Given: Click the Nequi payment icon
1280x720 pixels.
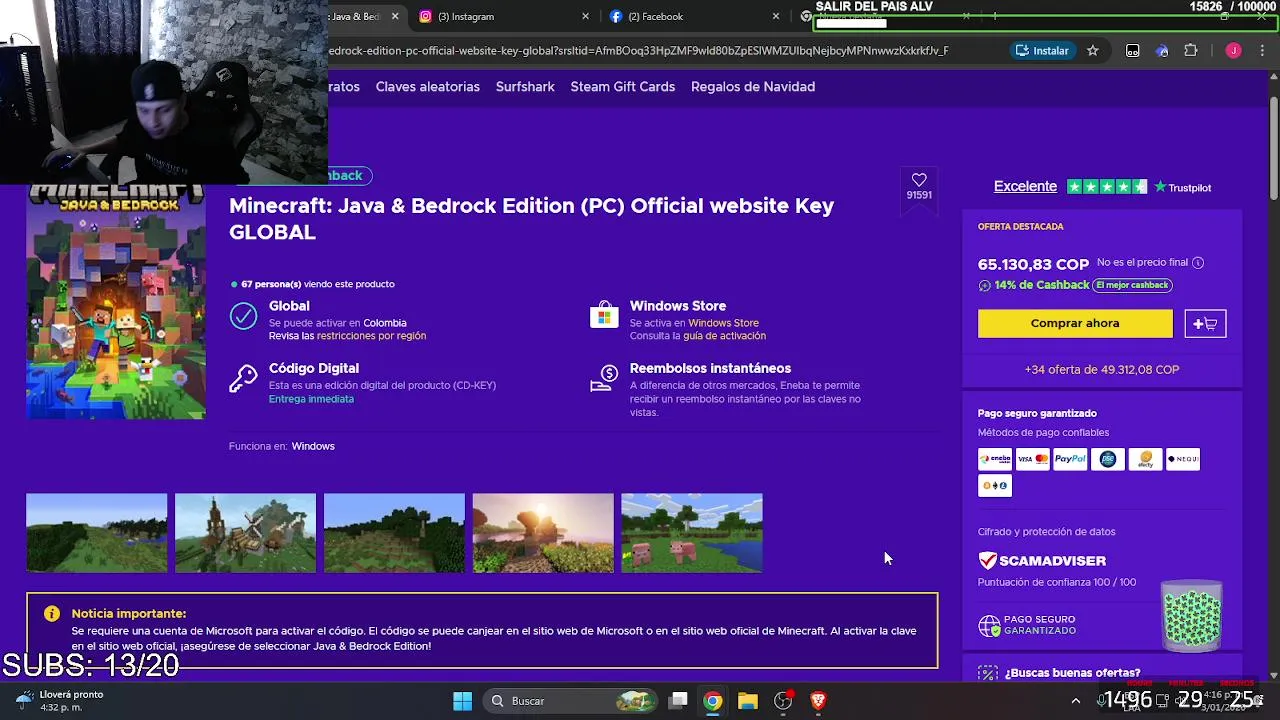Looking at the screenshot, I should [1183, 459].
